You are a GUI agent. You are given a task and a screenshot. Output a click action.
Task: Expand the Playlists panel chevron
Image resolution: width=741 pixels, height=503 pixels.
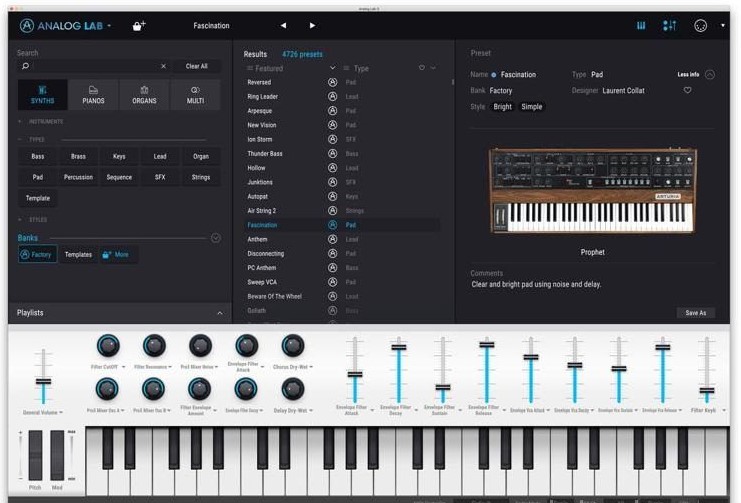pos(220,313)
